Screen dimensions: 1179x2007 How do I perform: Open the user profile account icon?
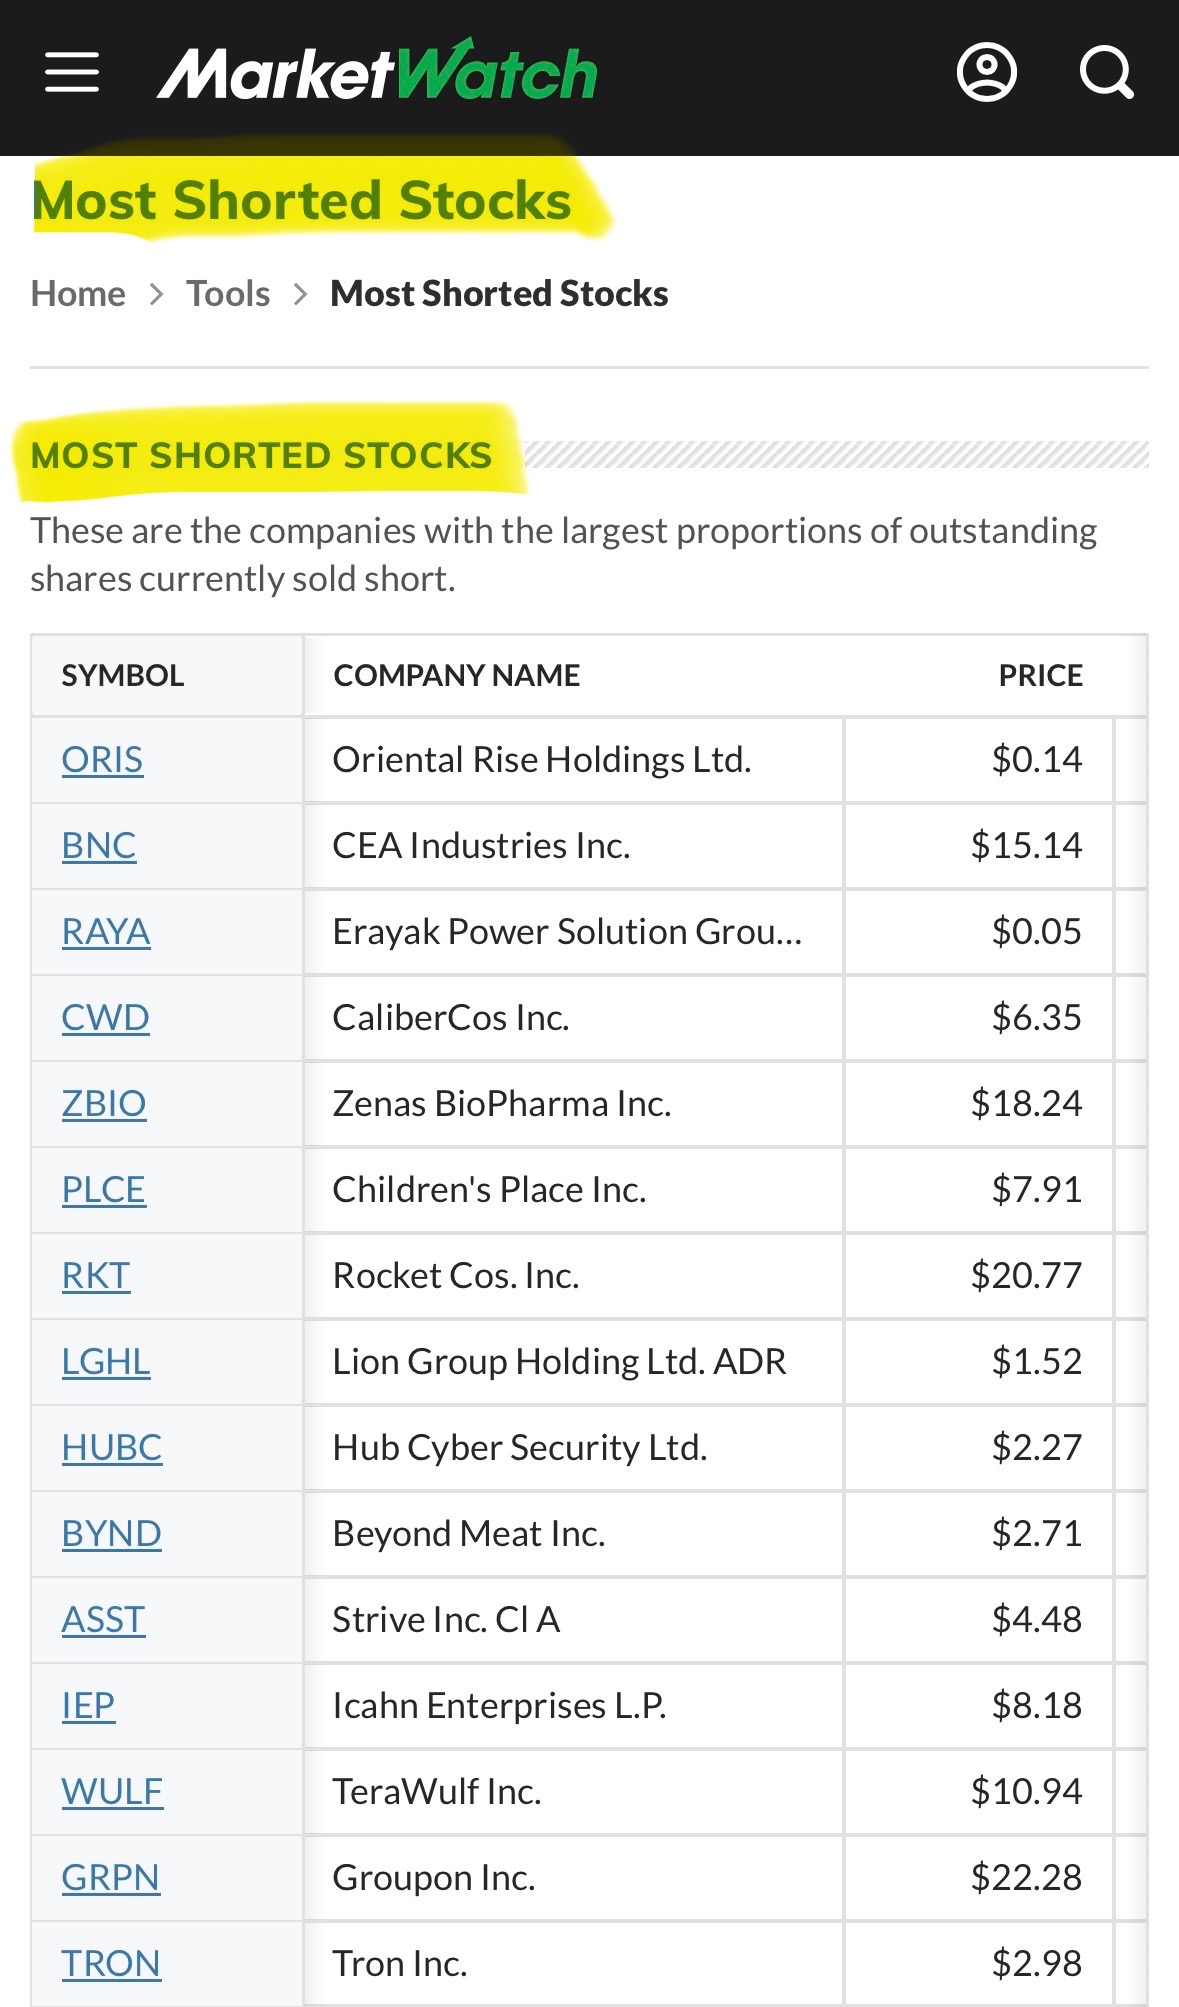987,73
